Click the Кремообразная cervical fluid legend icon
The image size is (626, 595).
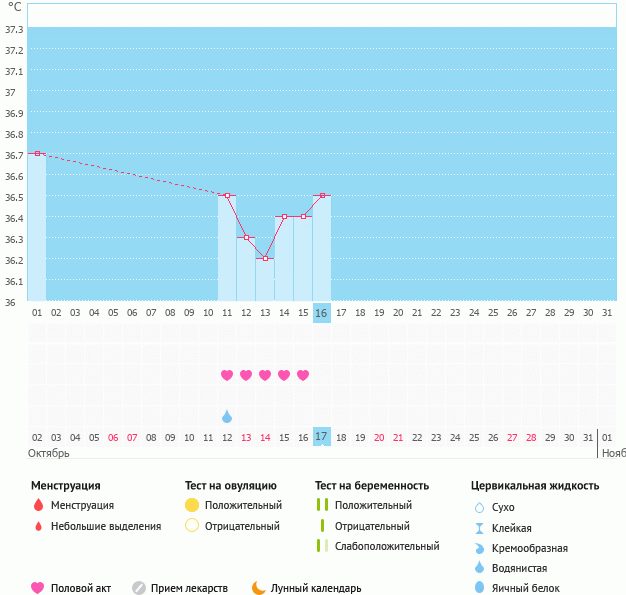coord(479,548)
